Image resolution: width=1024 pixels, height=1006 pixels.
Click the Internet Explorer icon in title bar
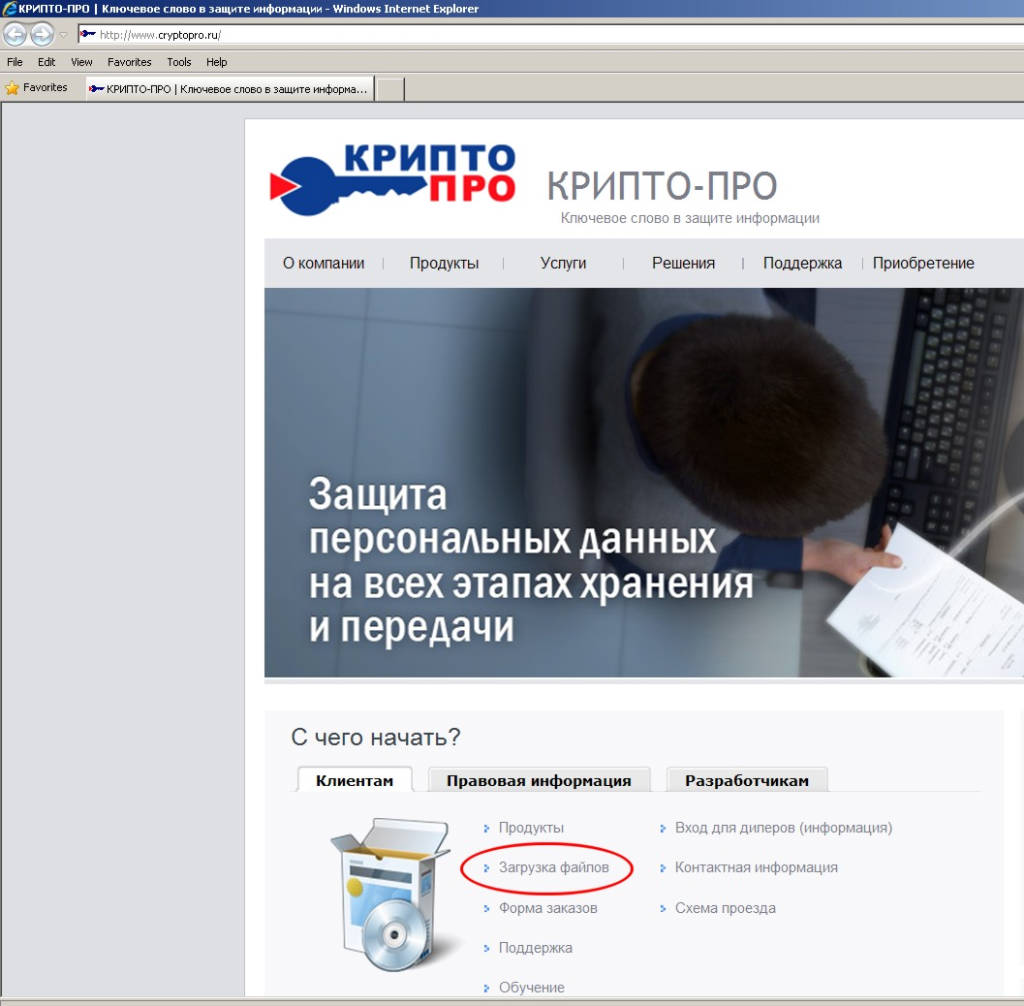[9, 9]
